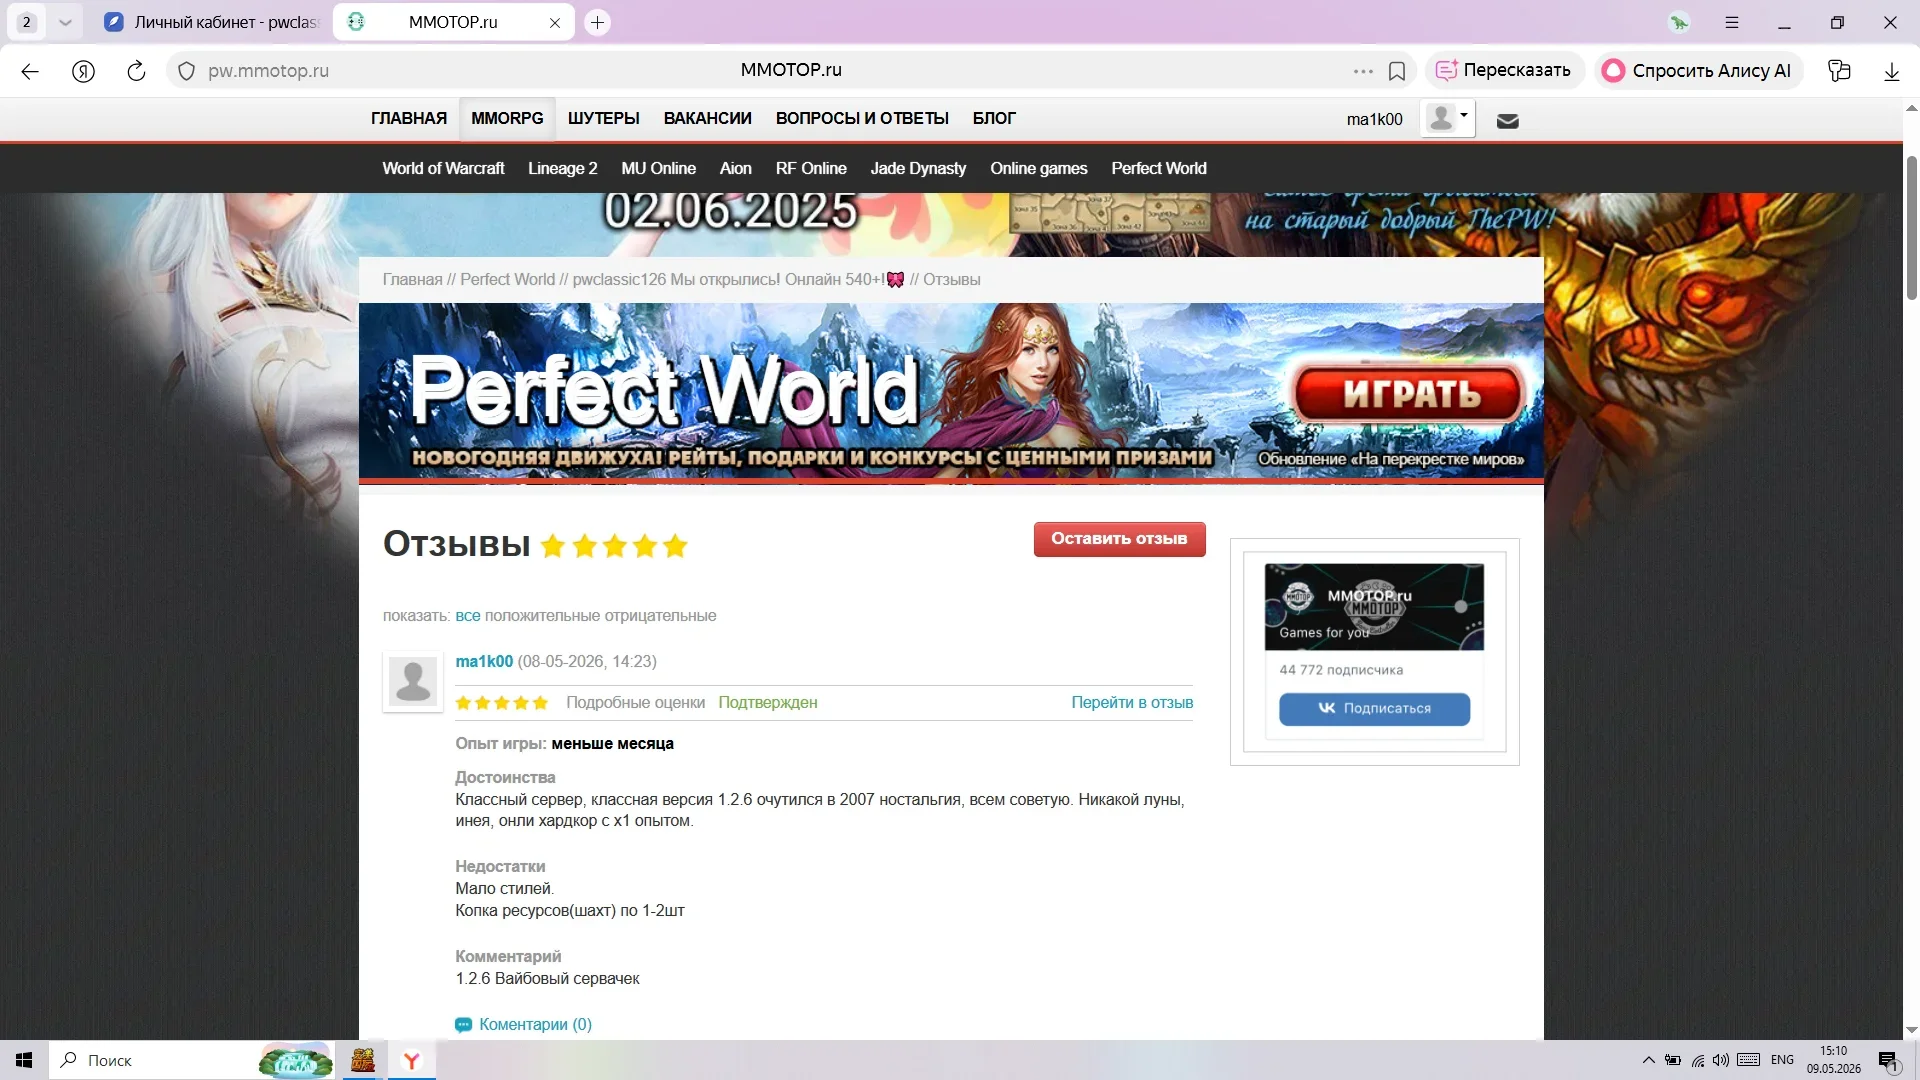Click the page vertical scrollbar thumb

pyautogui.click(x=1911, y=228)
